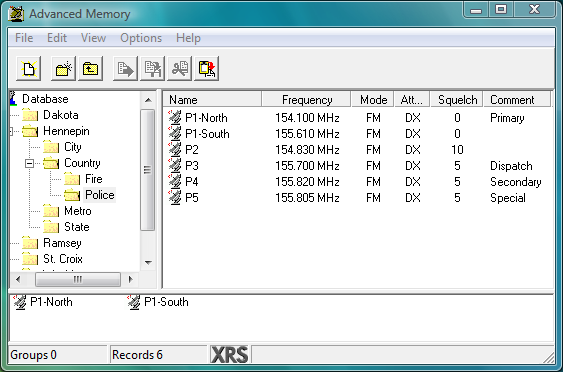Click the Police folder icon
Screen dimensions: 563x372
tap(72, 195)
